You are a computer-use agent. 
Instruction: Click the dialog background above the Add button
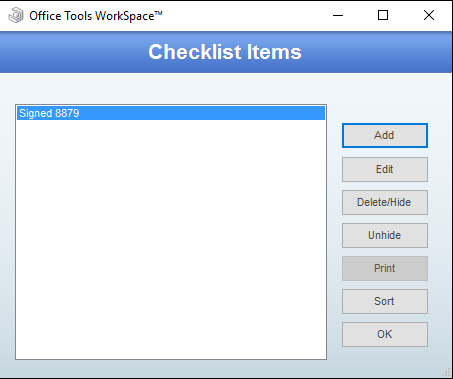[x=385, y=98]
